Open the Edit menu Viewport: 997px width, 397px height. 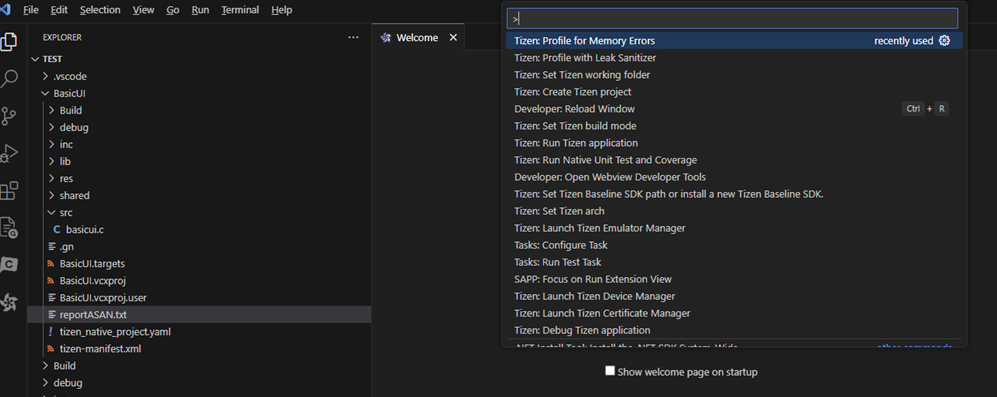[59, 10]
